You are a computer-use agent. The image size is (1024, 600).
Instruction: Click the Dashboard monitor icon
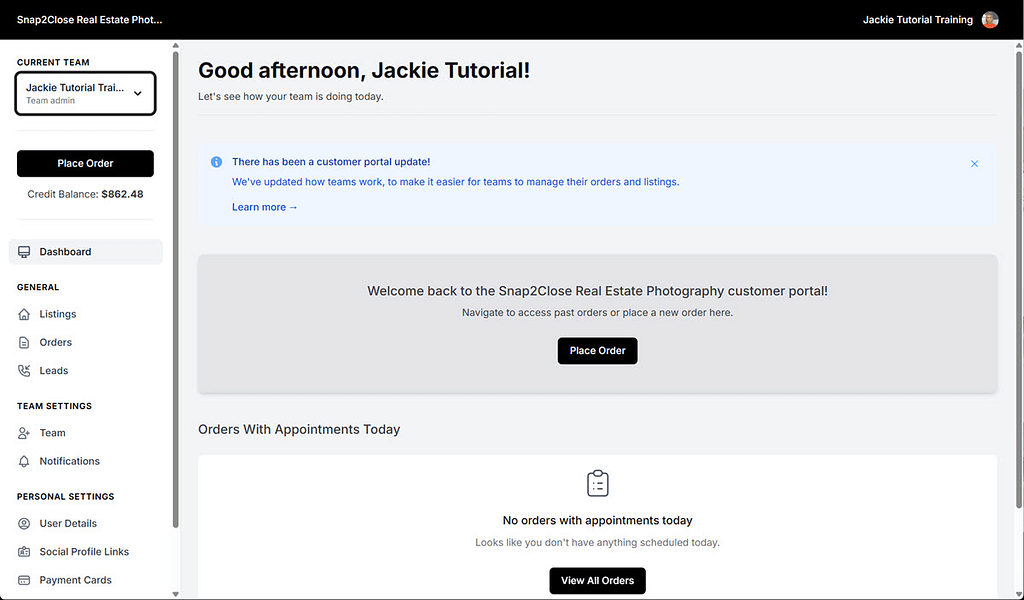[x=25, y=252]
